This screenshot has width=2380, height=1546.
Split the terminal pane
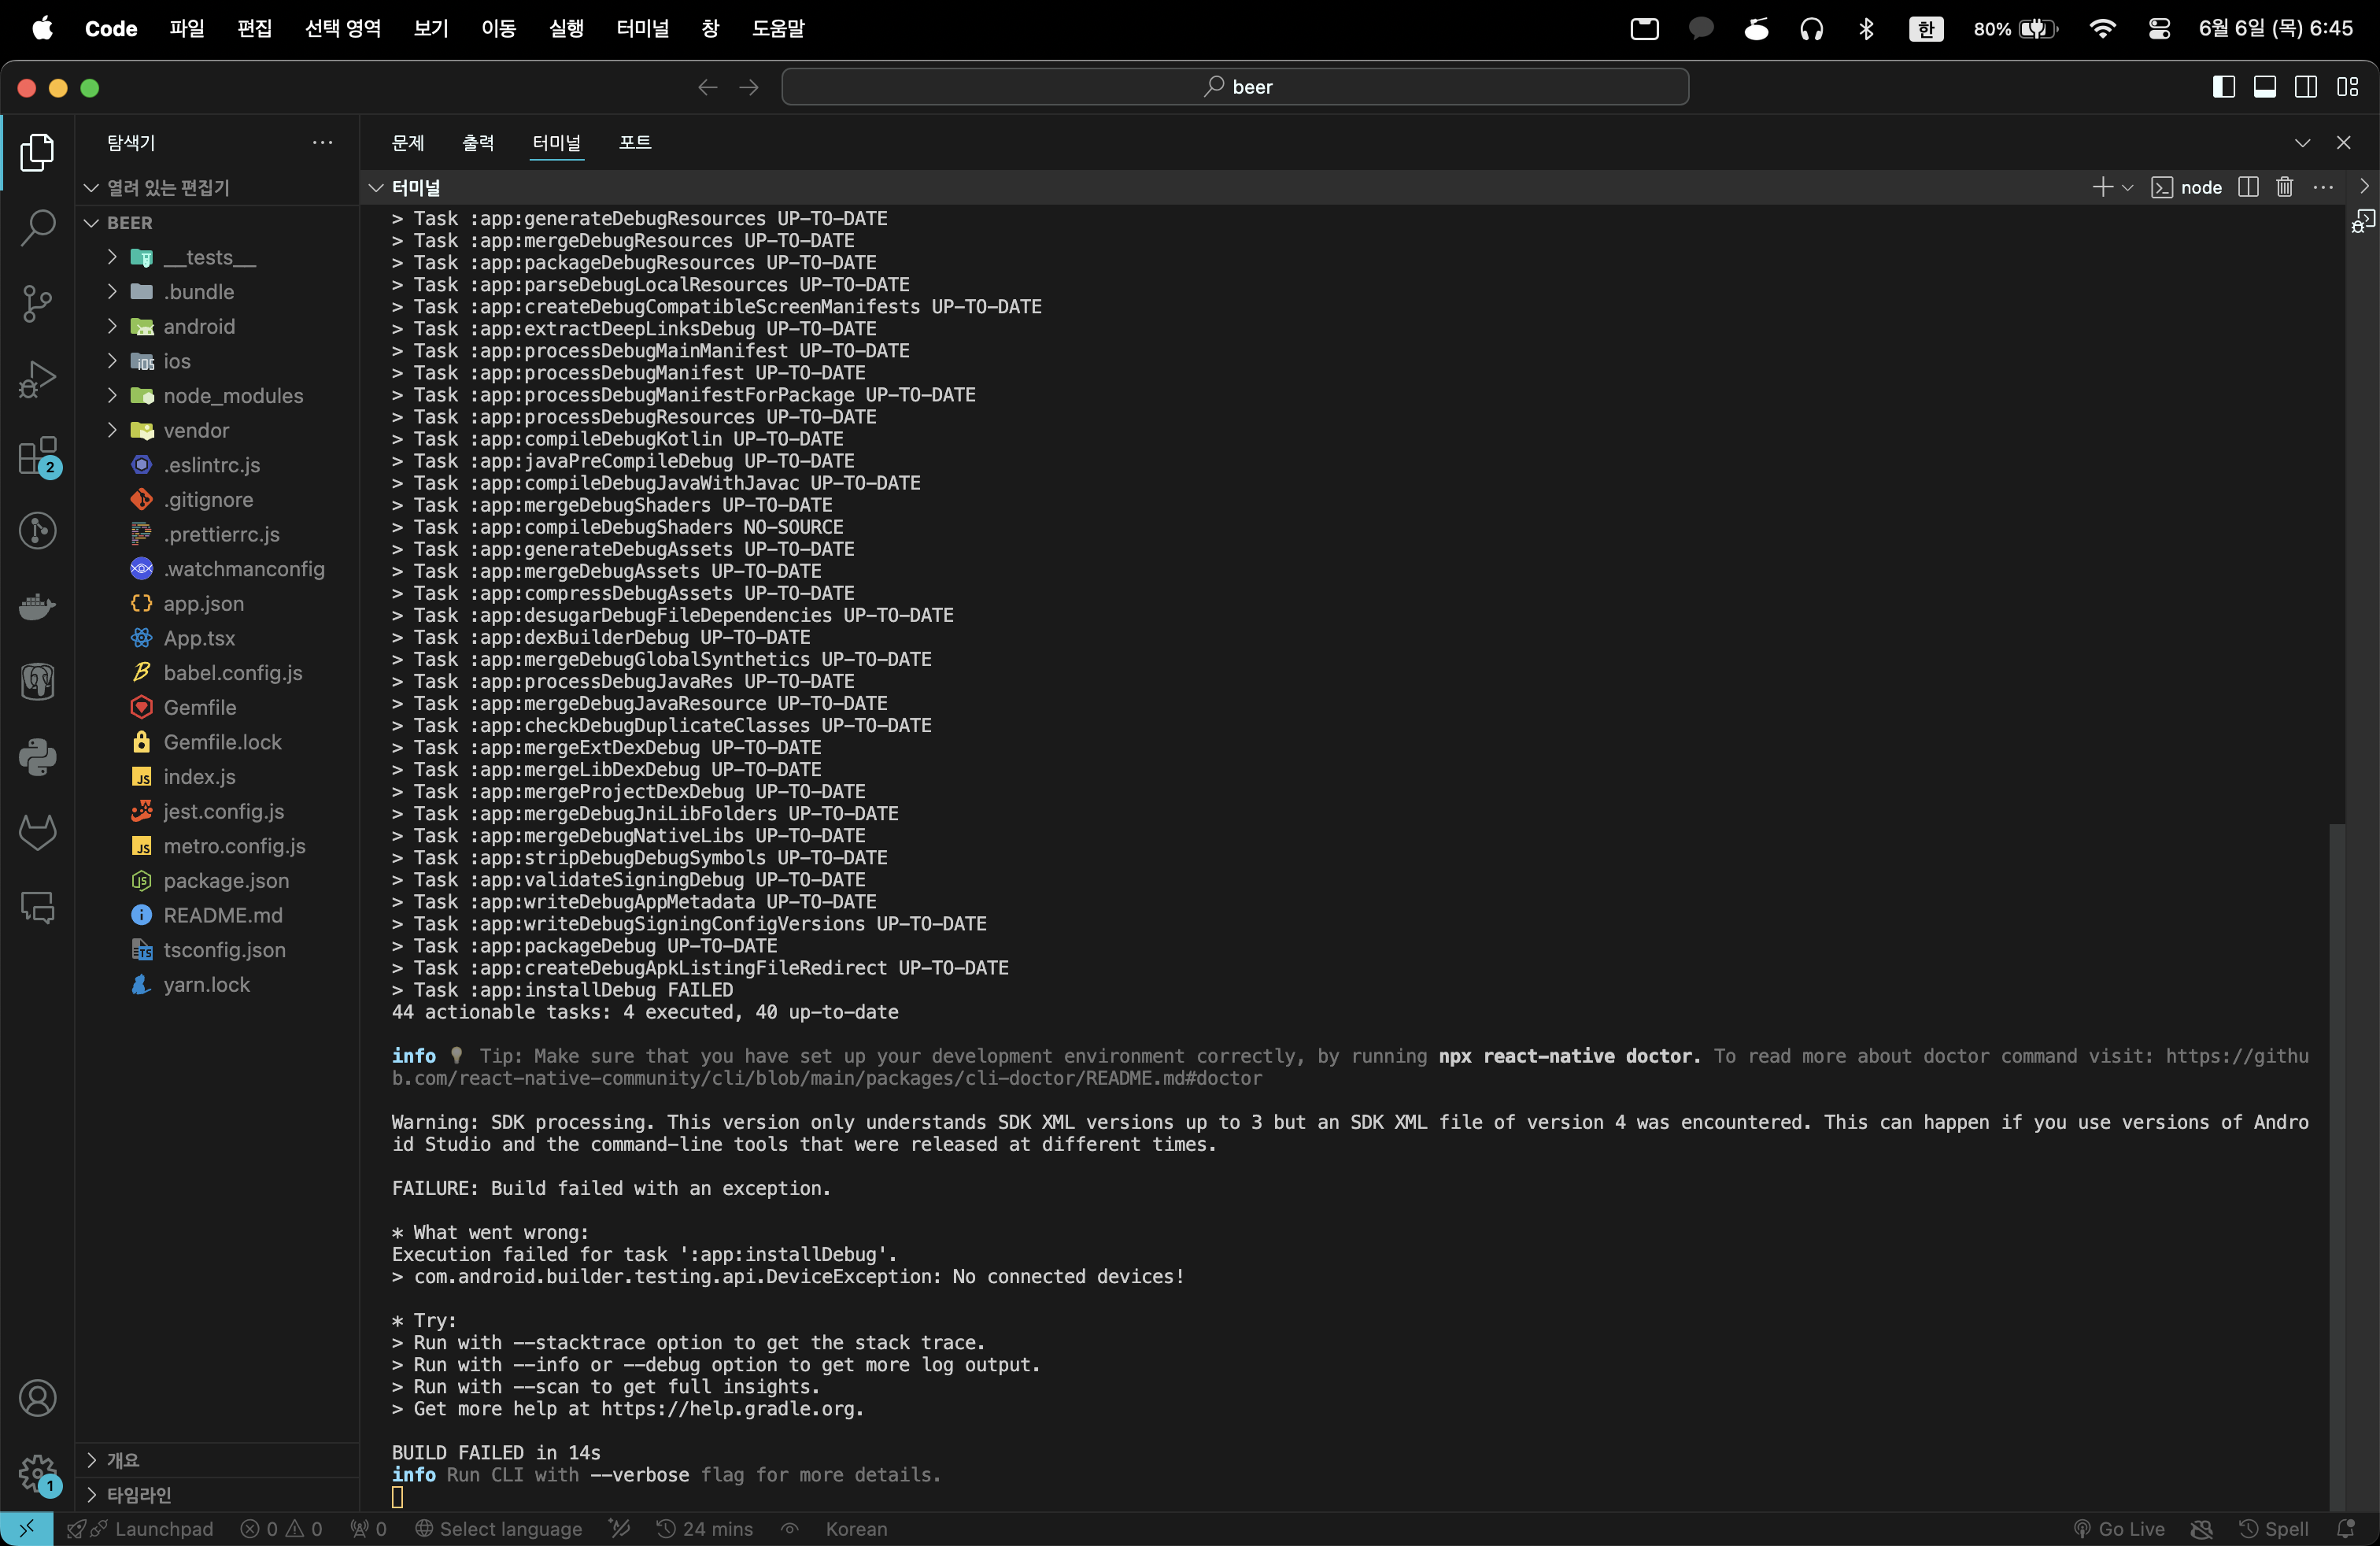coord(2248,187)
